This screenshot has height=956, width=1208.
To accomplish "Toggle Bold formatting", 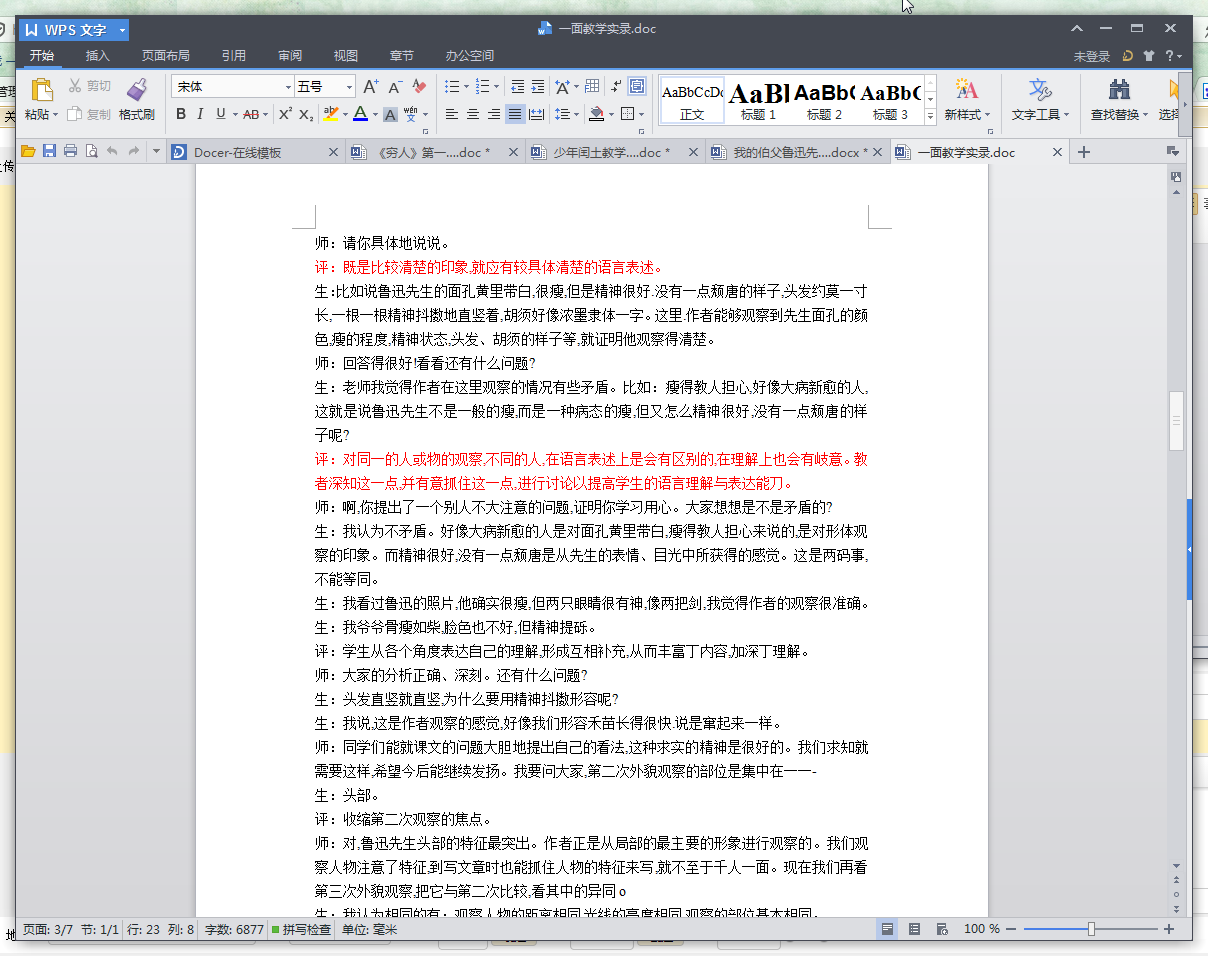I will pos(181,114).
